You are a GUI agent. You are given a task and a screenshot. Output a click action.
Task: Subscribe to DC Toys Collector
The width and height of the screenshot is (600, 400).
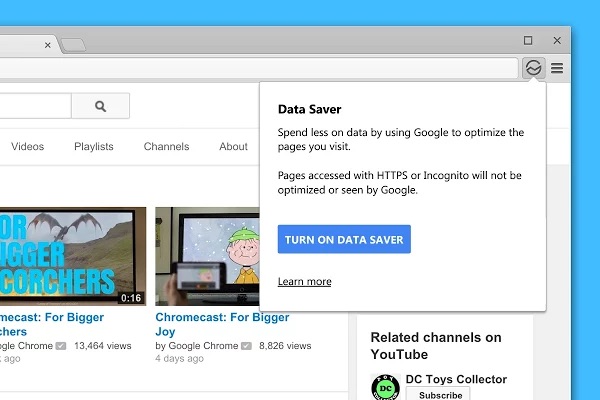[x=438, y=394]
